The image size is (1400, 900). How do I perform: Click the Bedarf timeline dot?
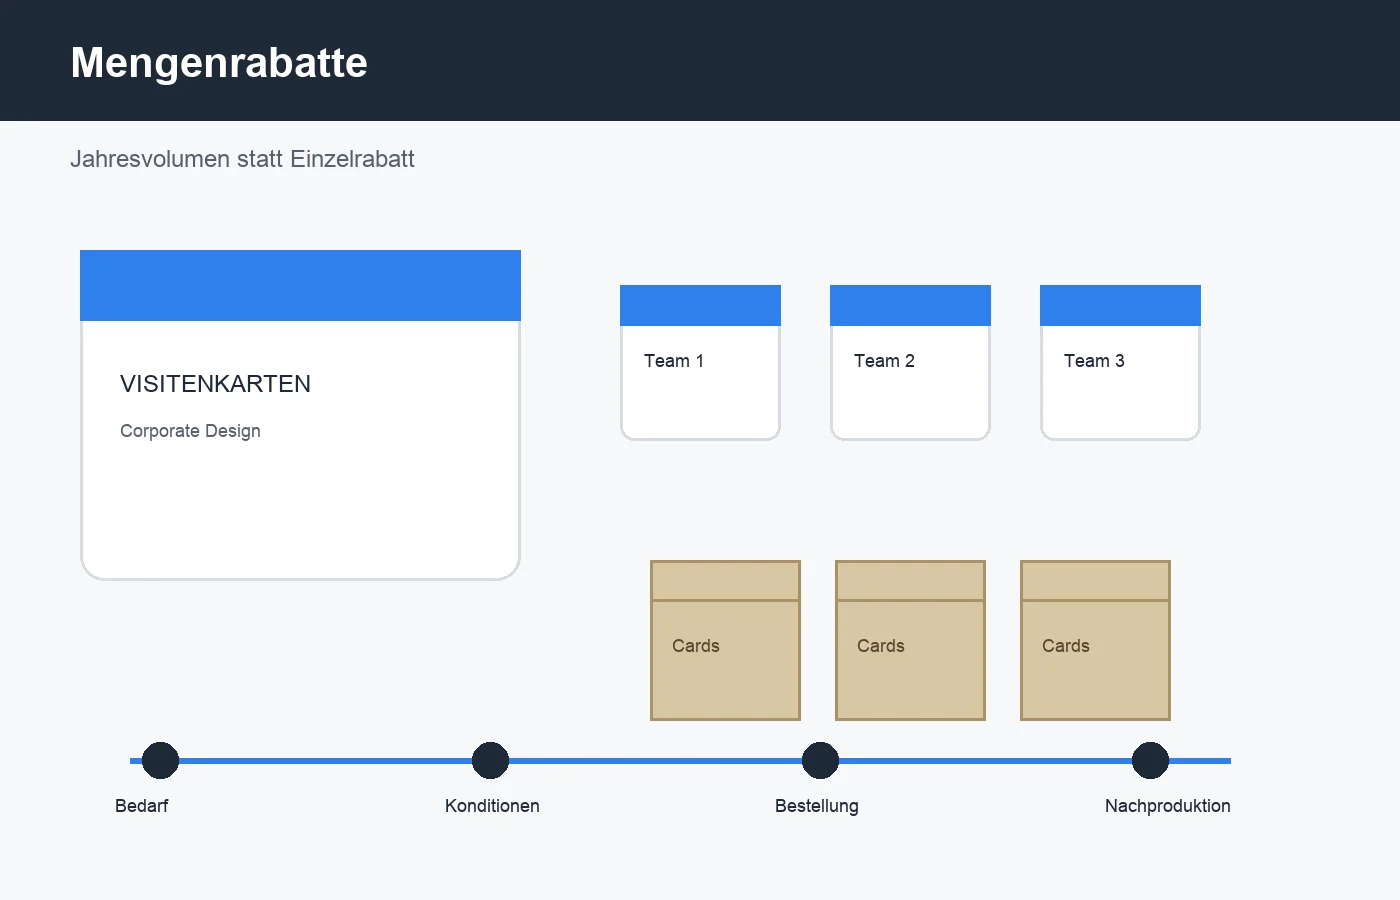pos(160,760)
